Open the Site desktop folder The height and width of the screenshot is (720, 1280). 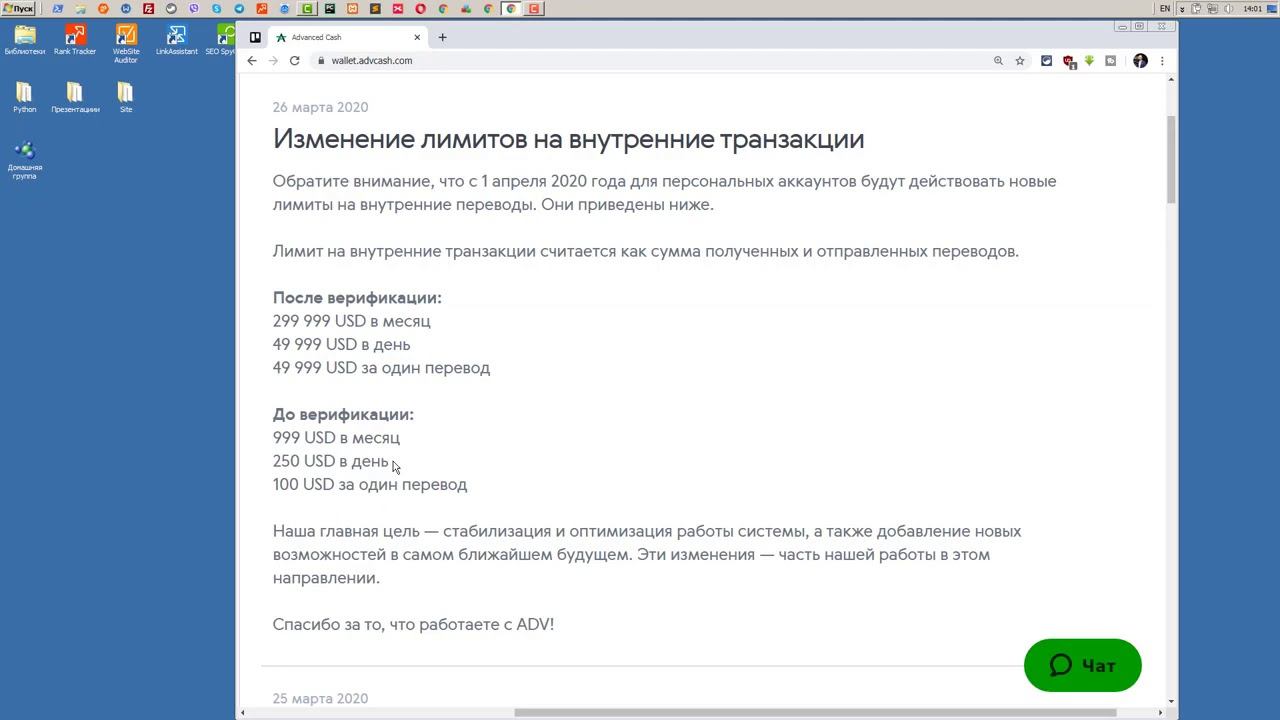pos(126,99)
